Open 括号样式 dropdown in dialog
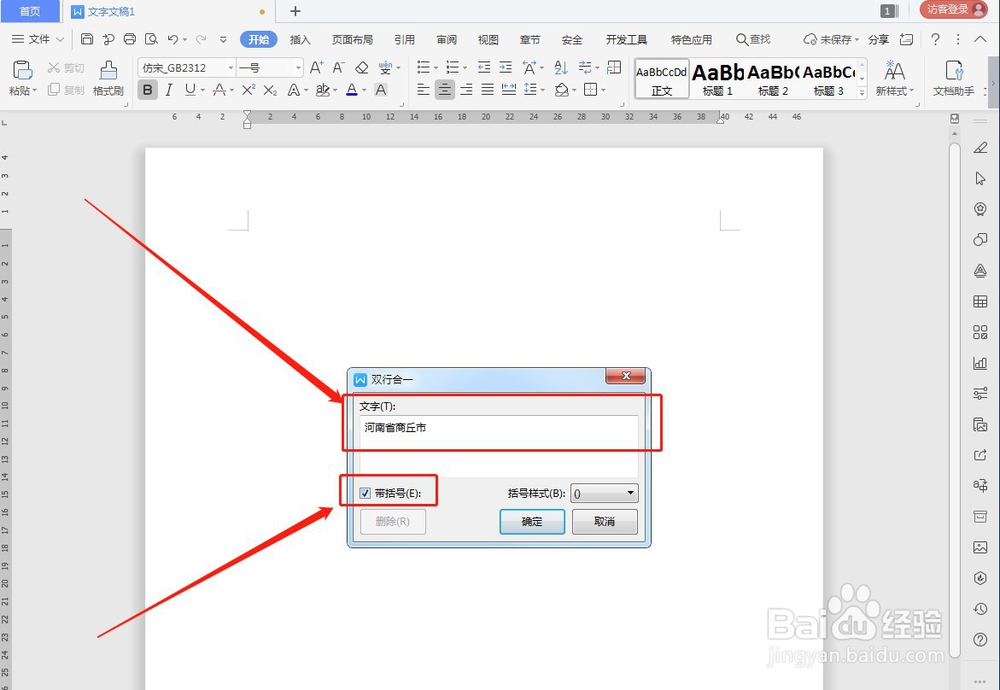The width and height of the screenshot is (1000, 690). 604,493
